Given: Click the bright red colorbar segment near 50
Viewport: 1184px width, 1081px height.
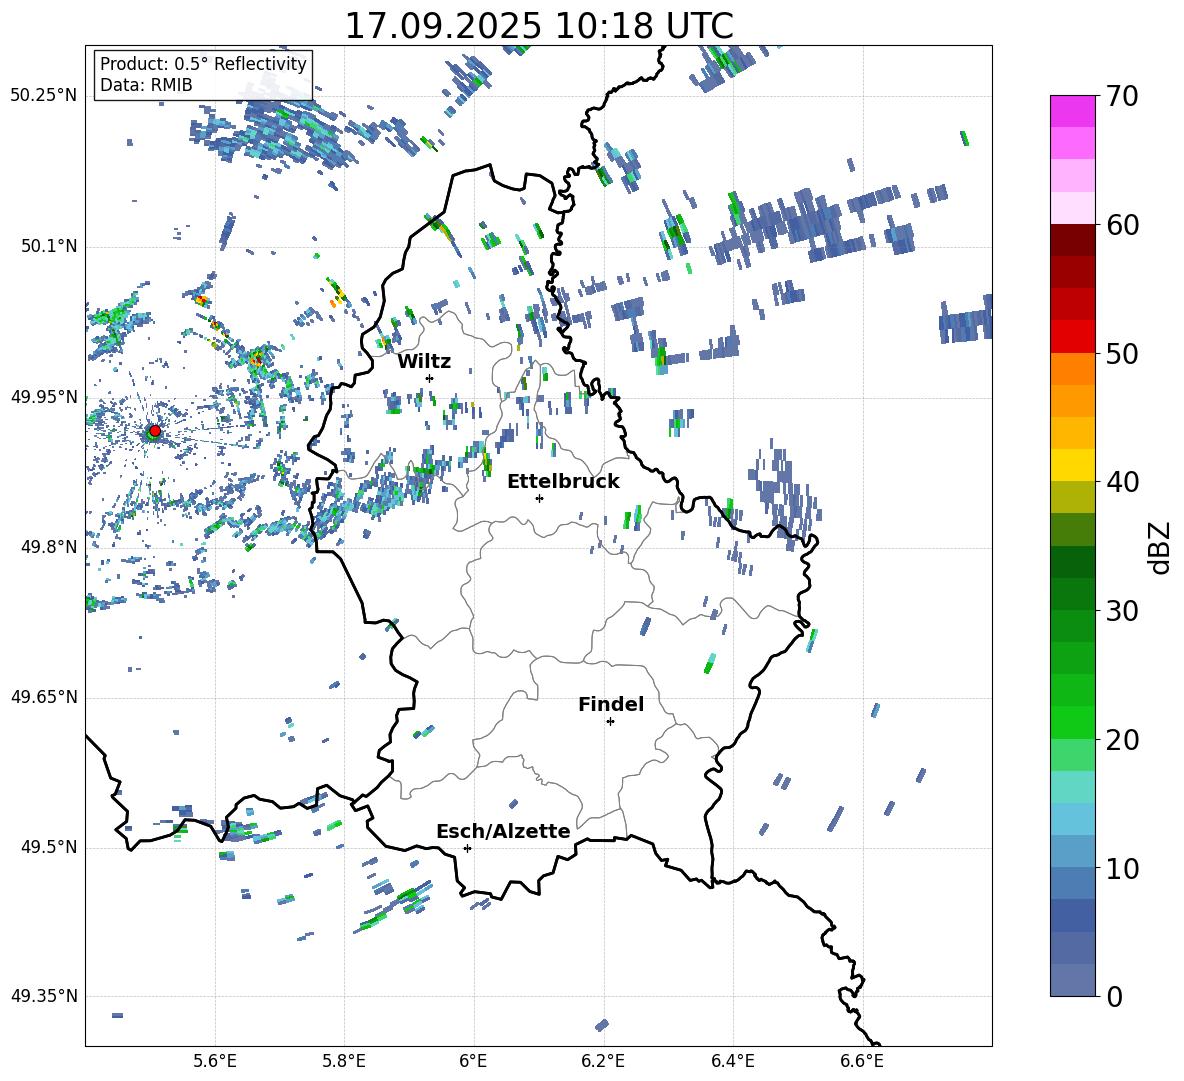Looking at the screenshot, I should (1072, 337).
